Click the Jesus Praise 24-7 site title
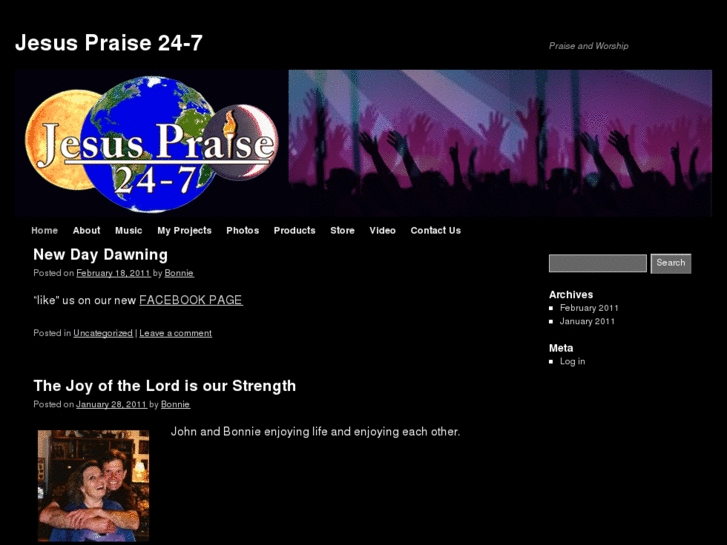The height and width of the screenshot is (545, 727). [x=109, y=43]
